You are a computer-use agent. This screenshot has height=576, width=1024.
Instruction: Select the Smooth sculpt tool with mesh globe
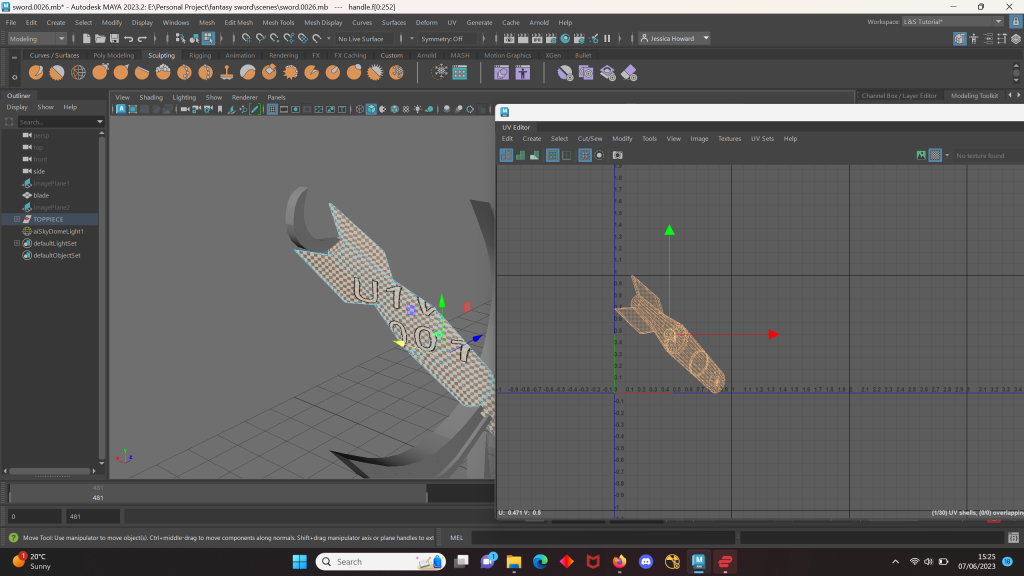[x=78, y=72]
